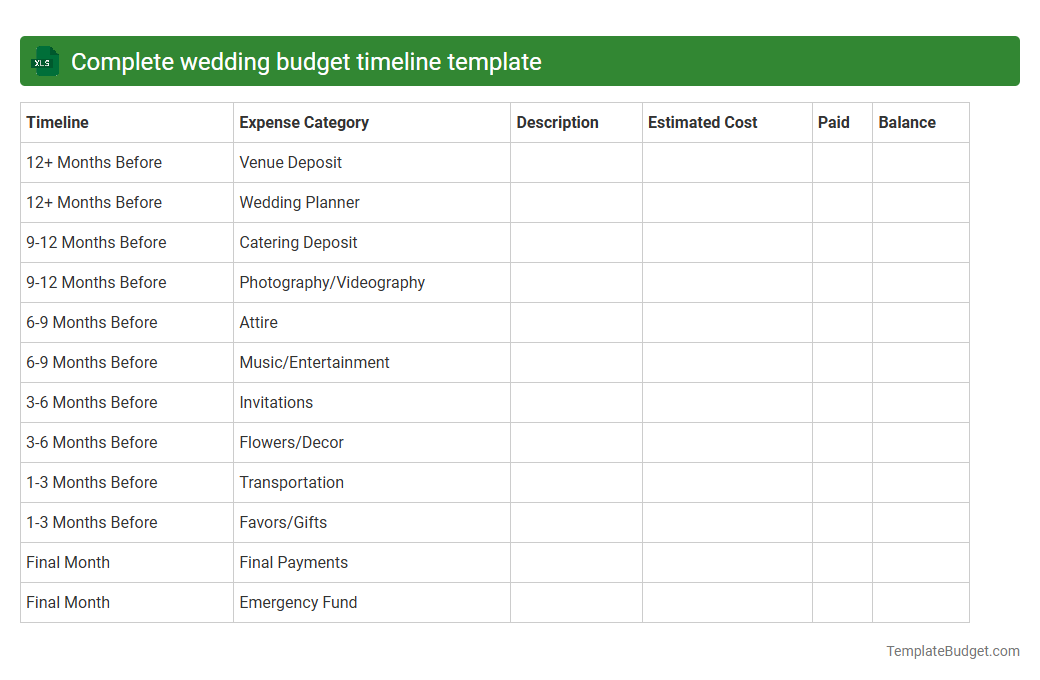
Task: Select the Catering Deposit cell
Action: 295,242
